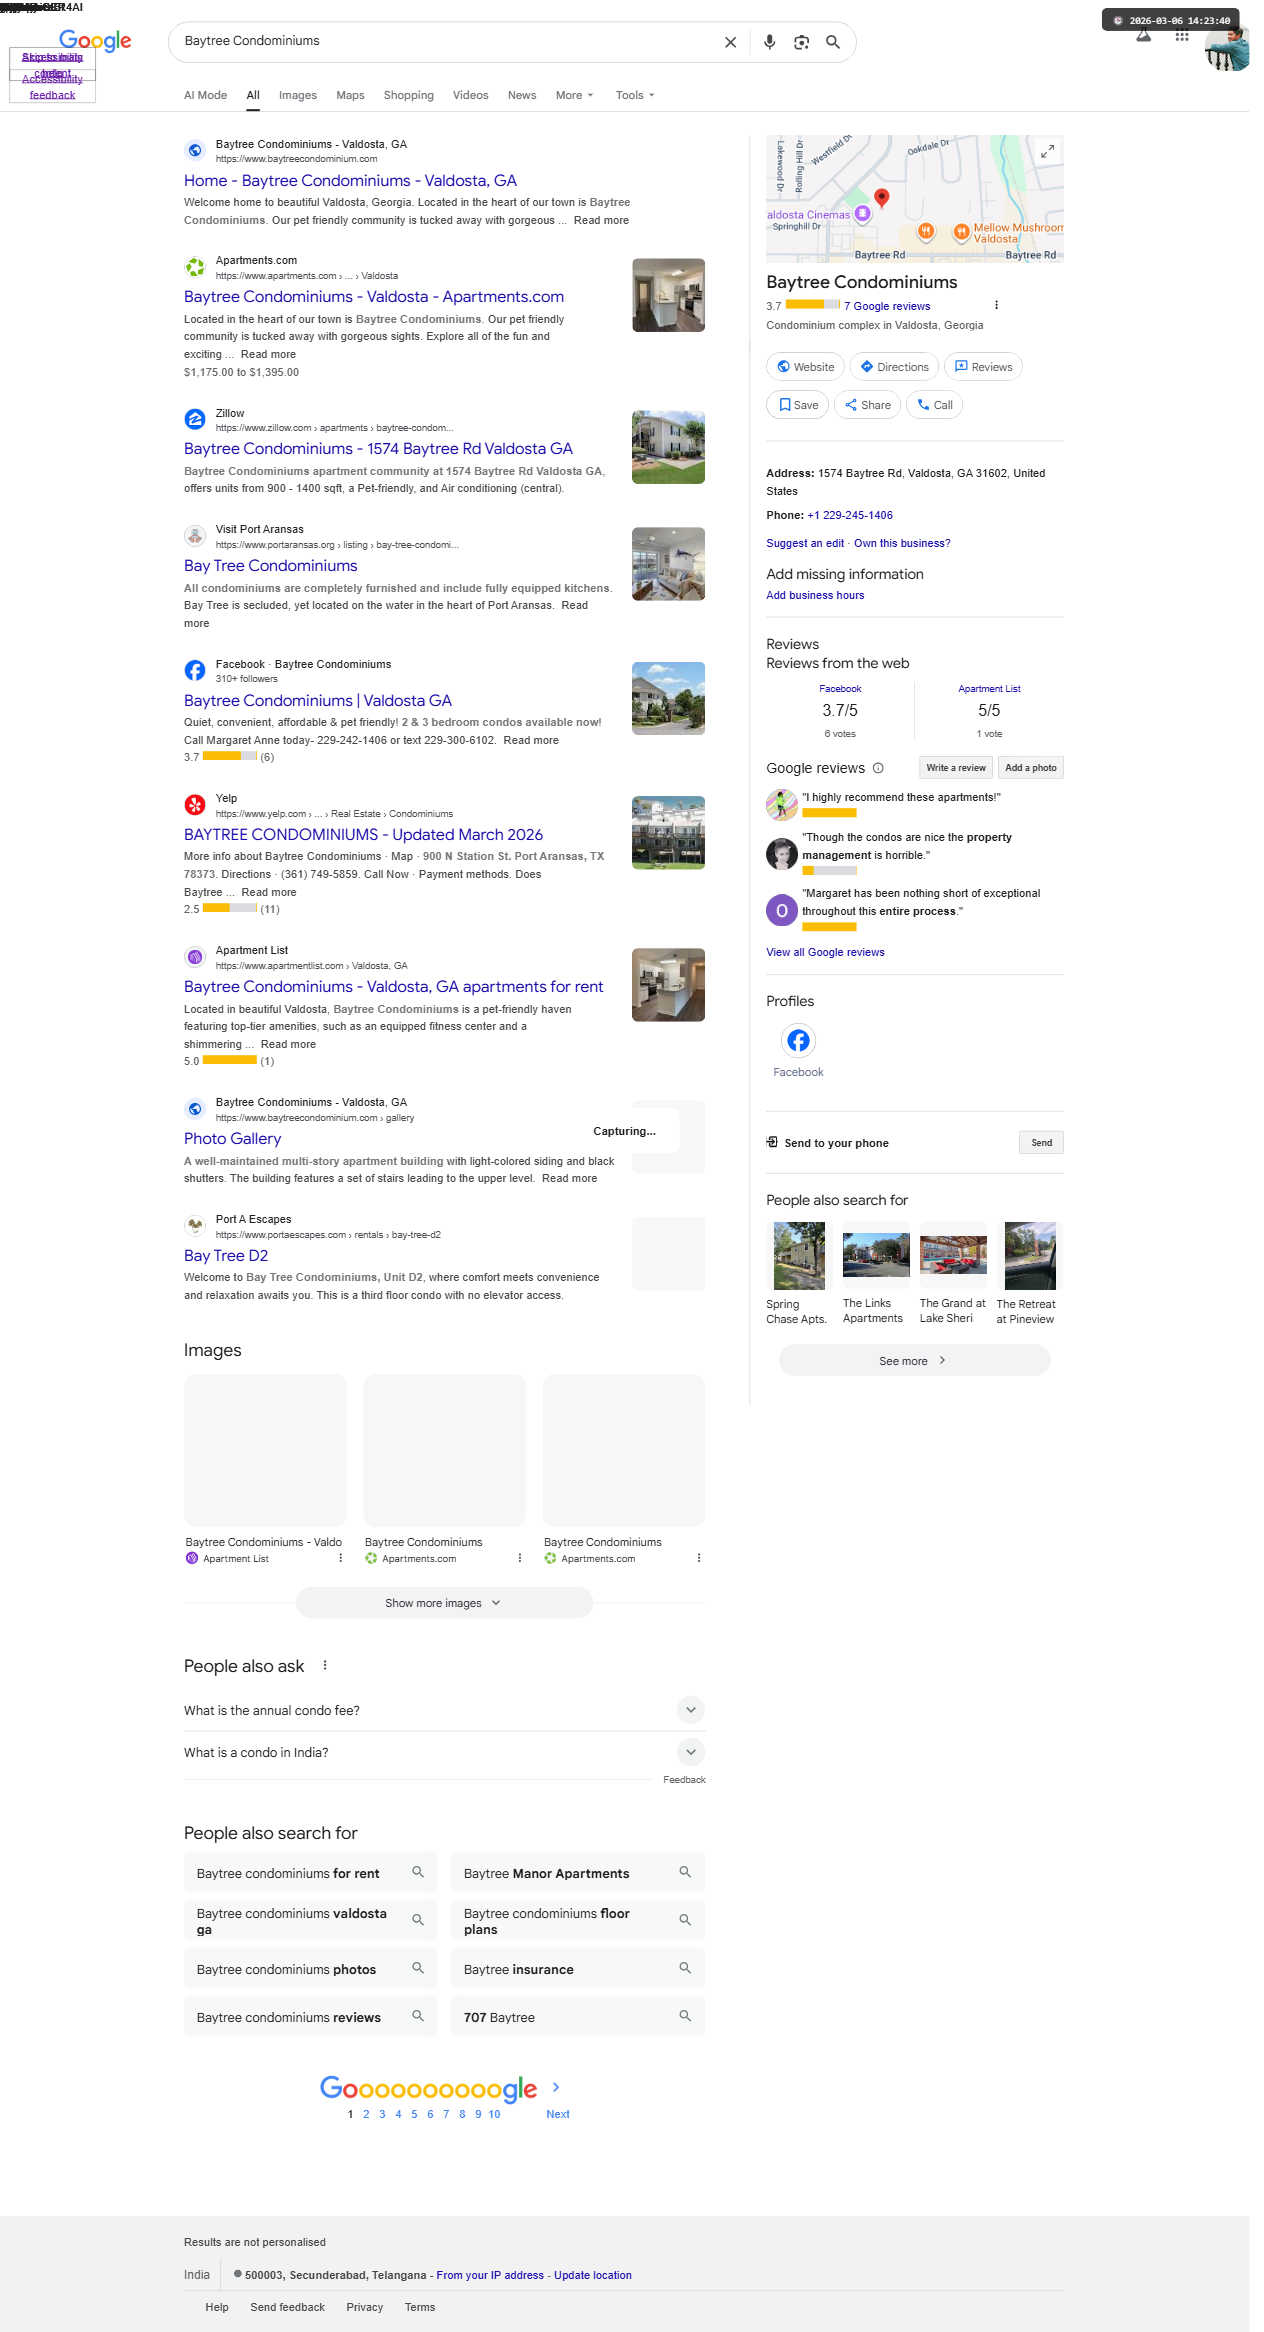Open search by image camera icon

tap(801, 42)
